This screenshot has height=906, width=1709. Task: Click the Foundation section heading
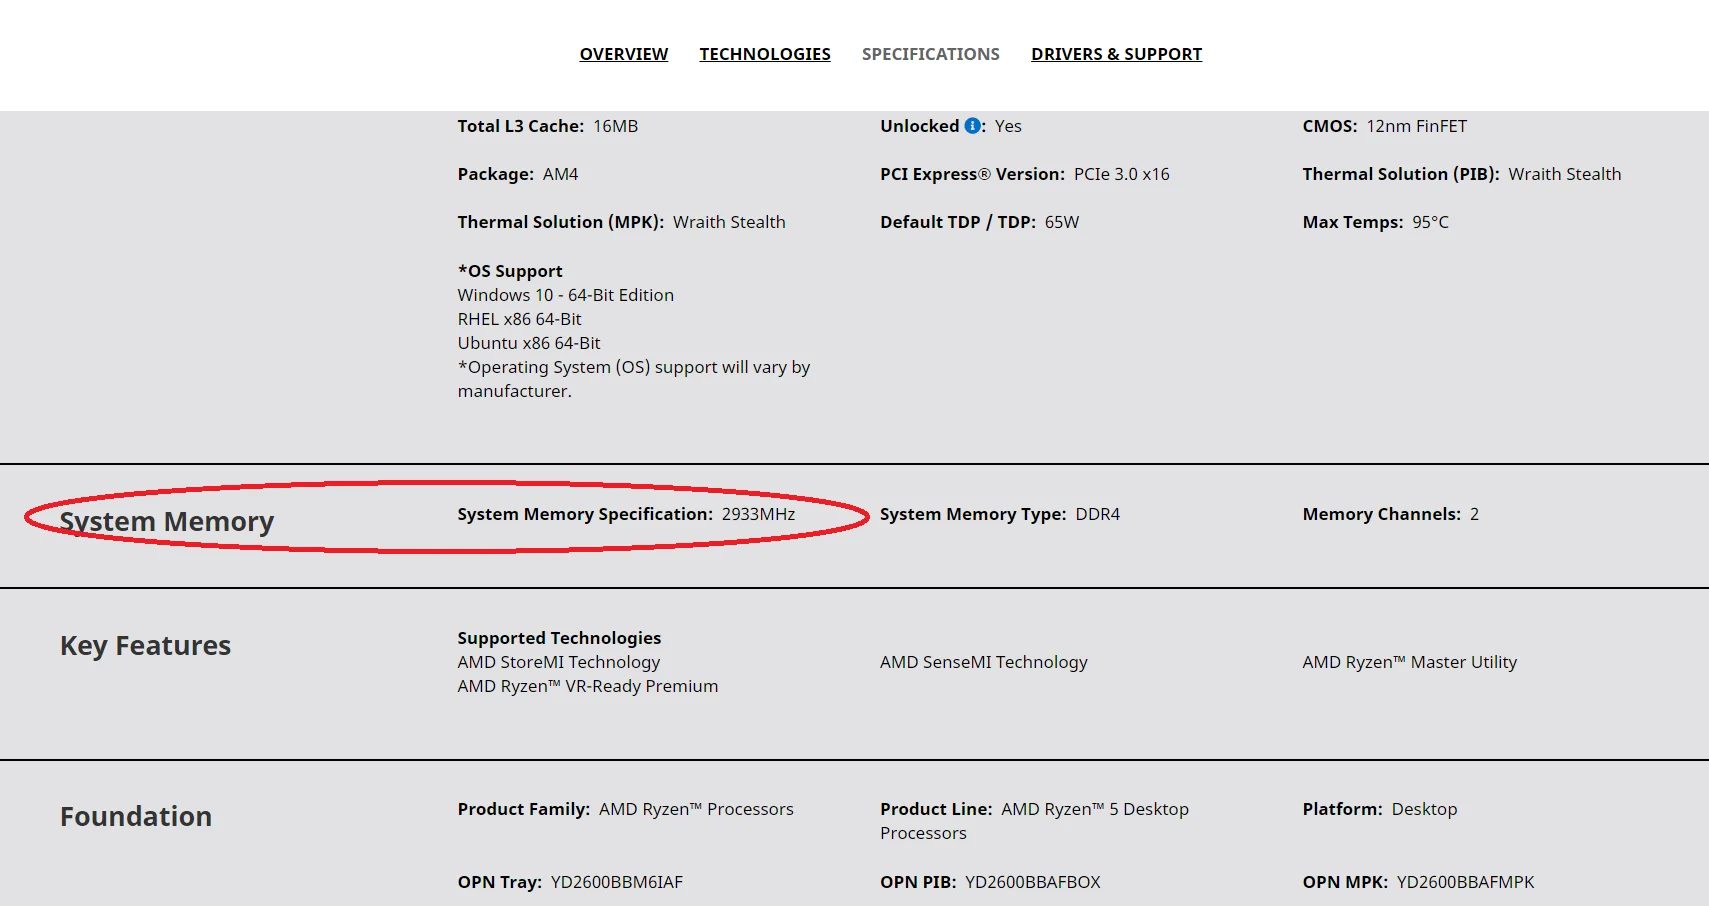(136, 817)
